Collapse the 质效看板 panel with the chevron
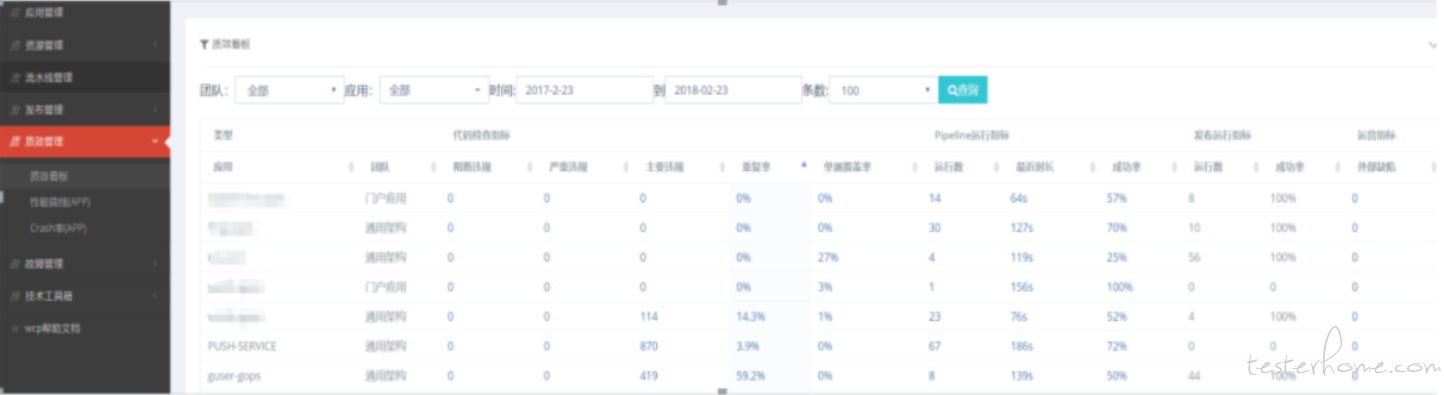This screenshot has width=1444, height=395. click(x=1433, y=45)
